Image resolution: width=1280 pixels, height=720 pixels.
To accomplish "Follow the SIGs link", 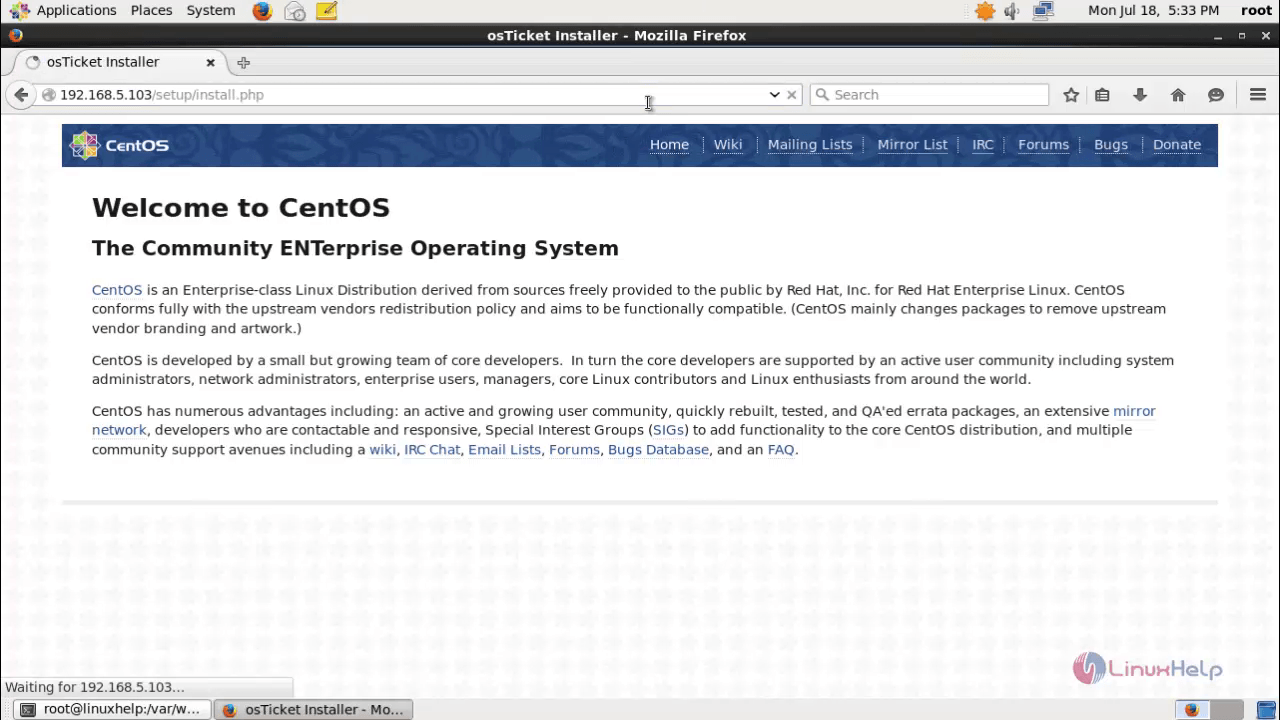I will tap(670, 430).
